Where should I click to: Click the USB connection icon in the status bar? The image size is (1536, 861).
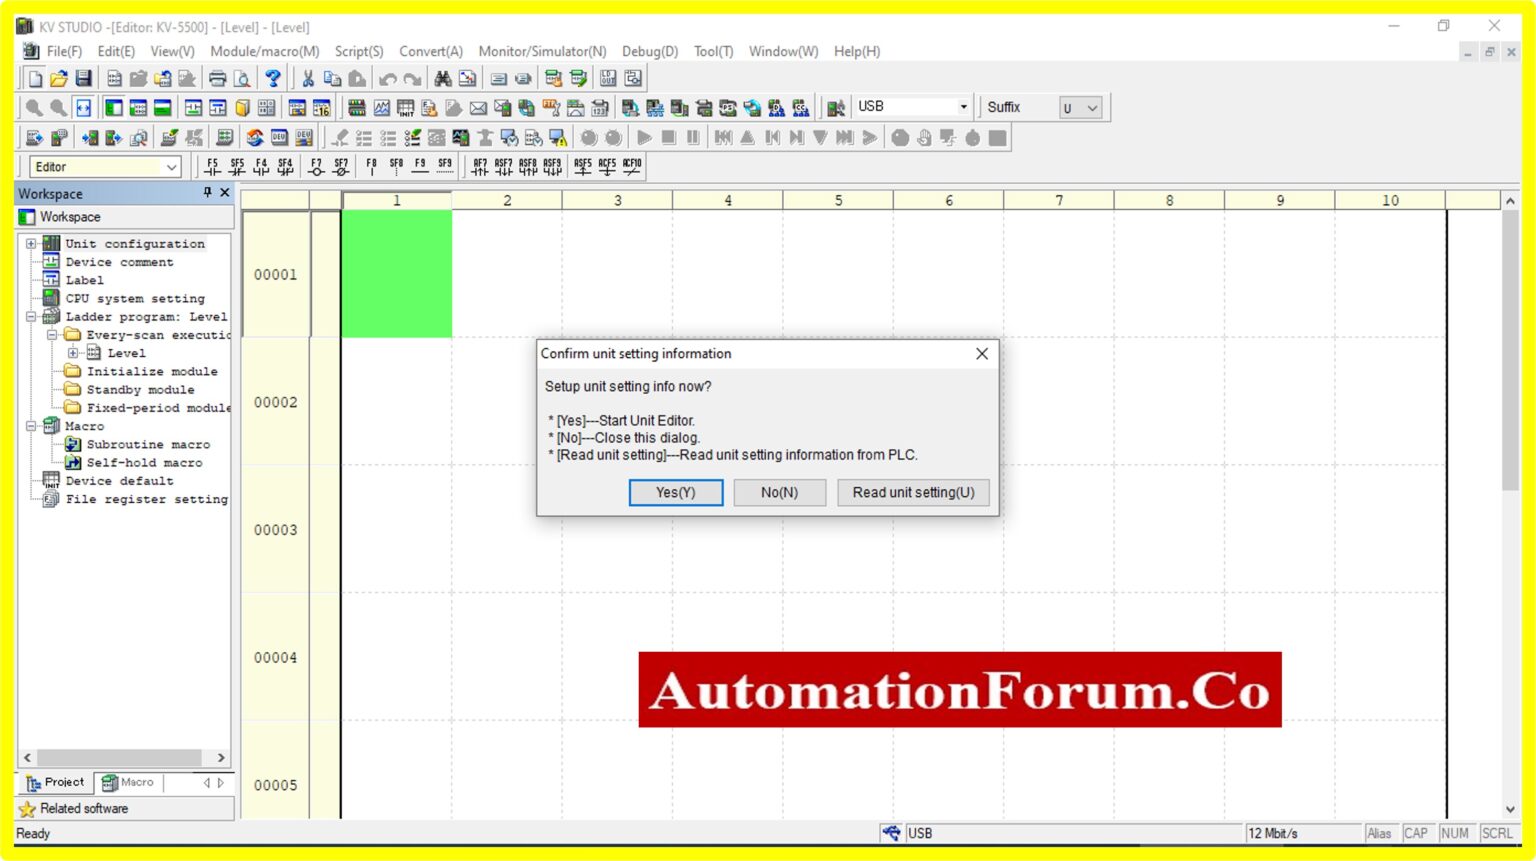pos(890,832)
